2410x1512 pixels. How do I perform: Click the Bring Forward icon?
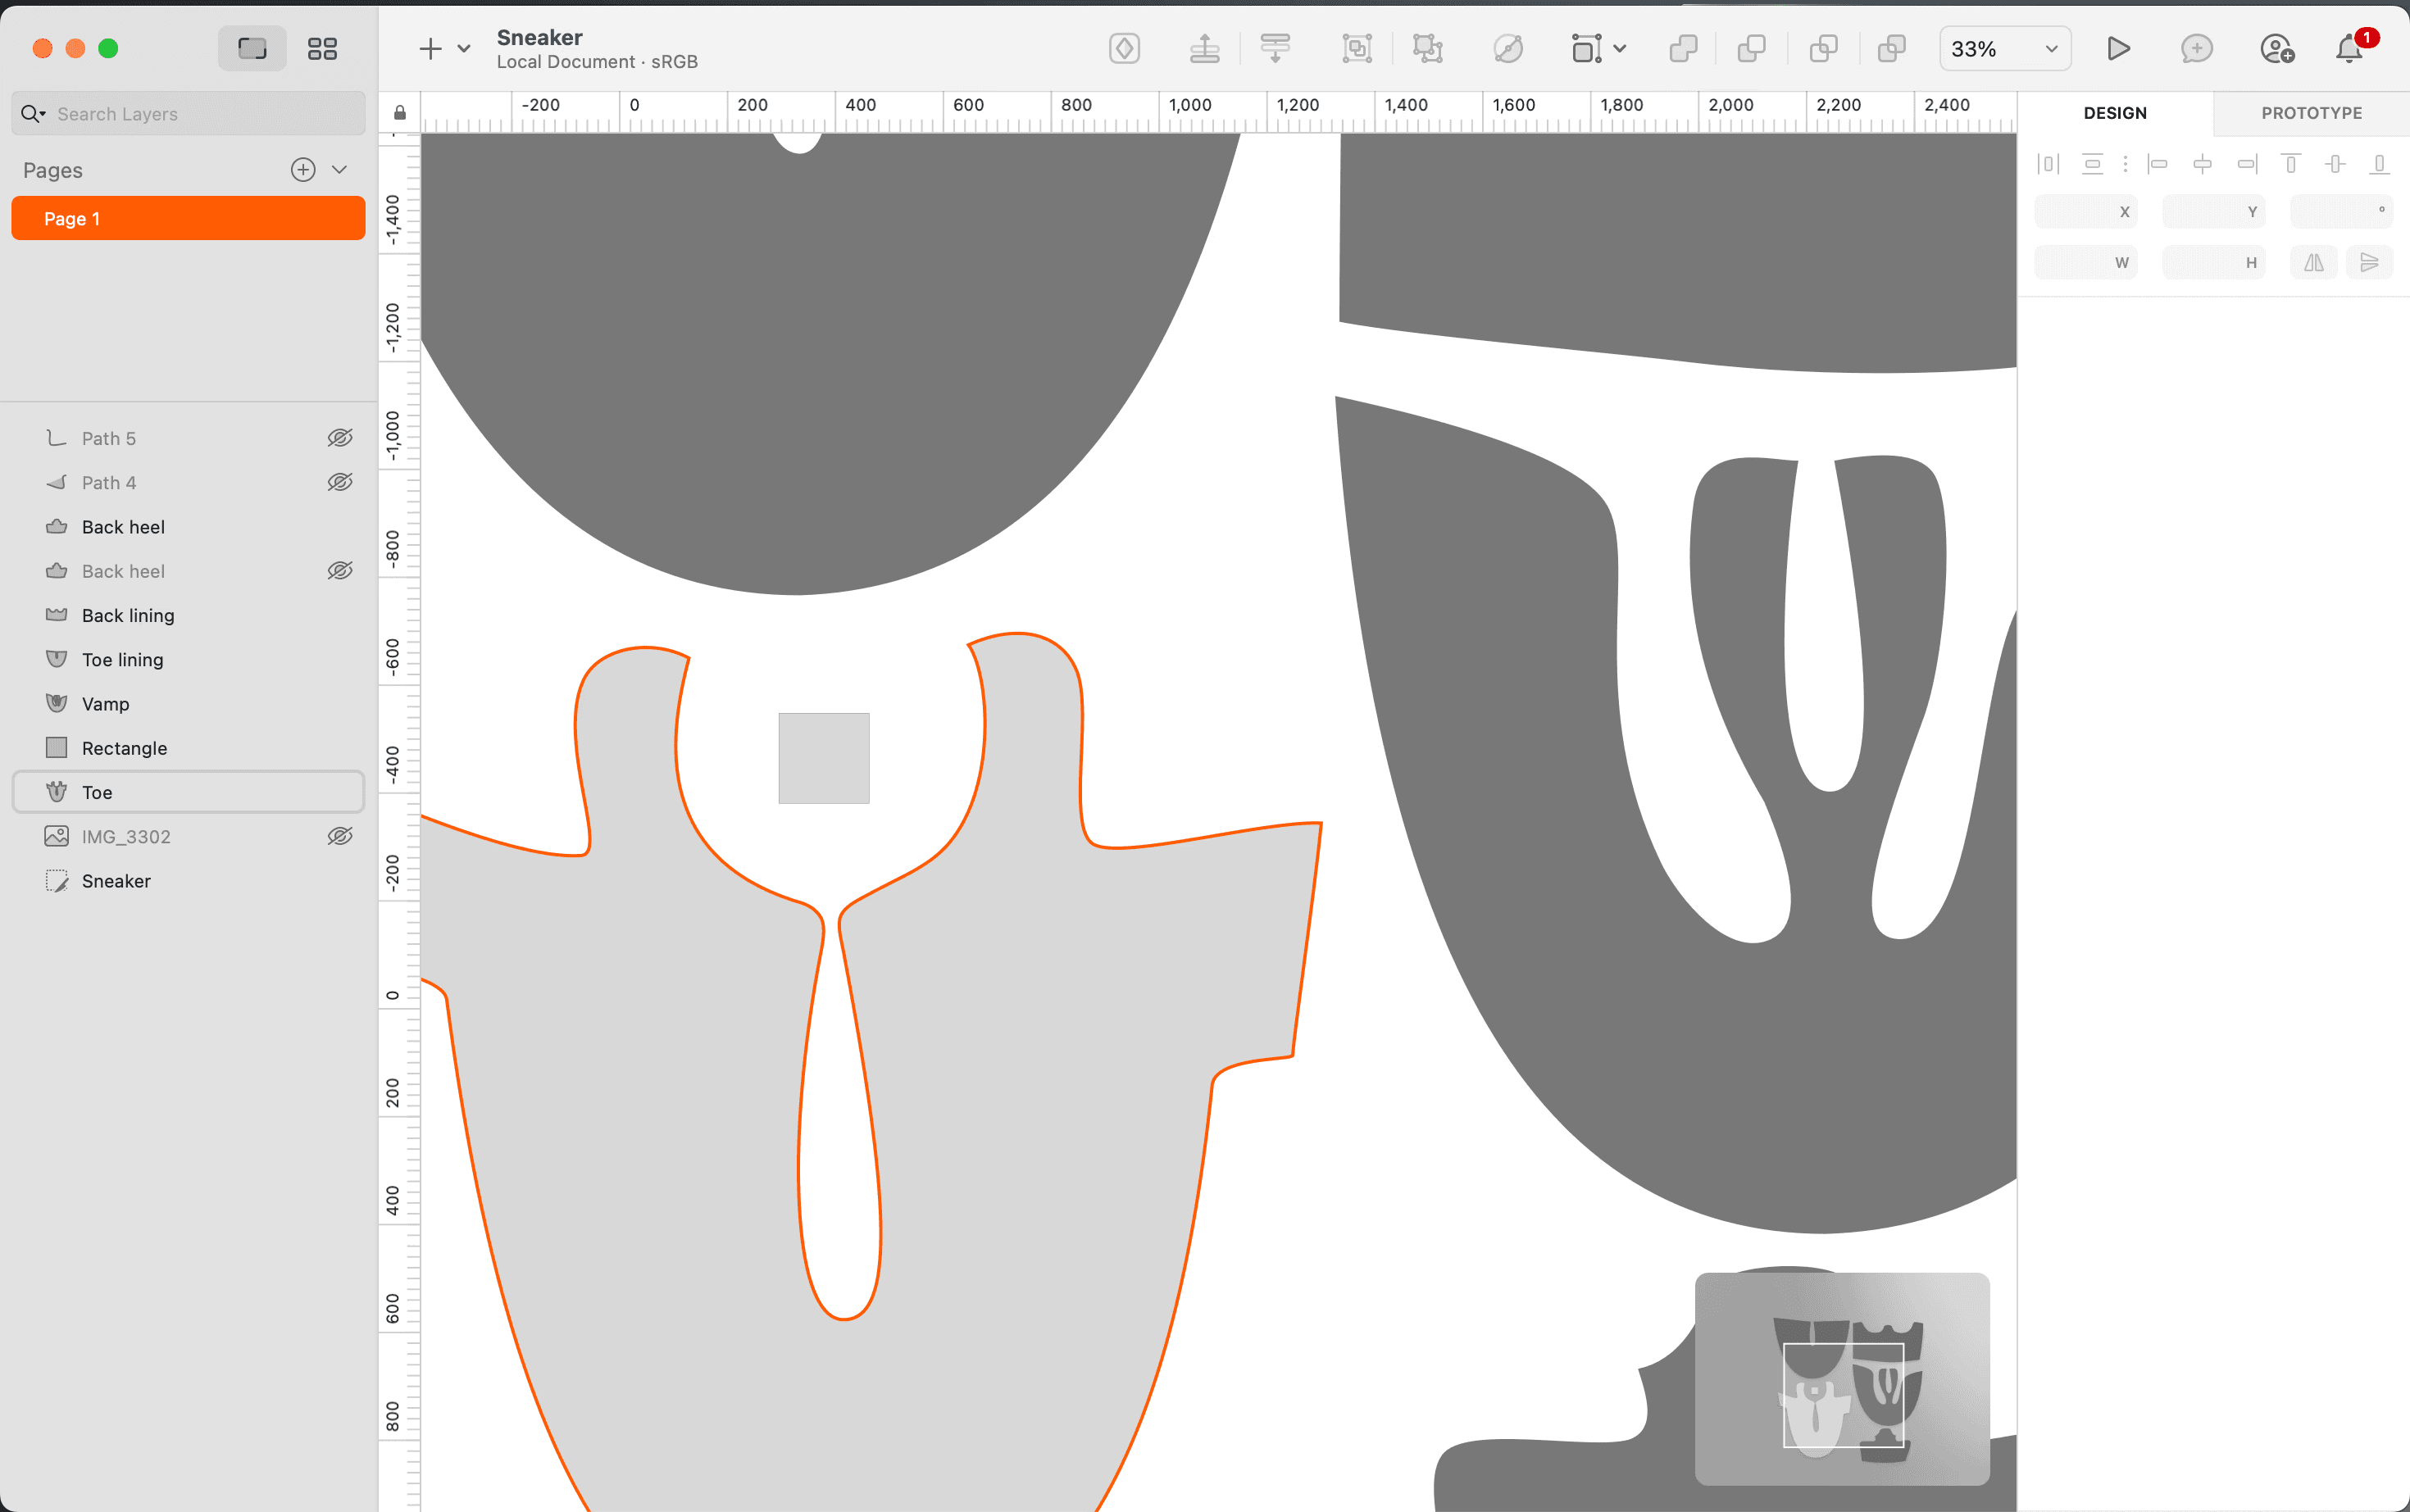pos(1204,48)
